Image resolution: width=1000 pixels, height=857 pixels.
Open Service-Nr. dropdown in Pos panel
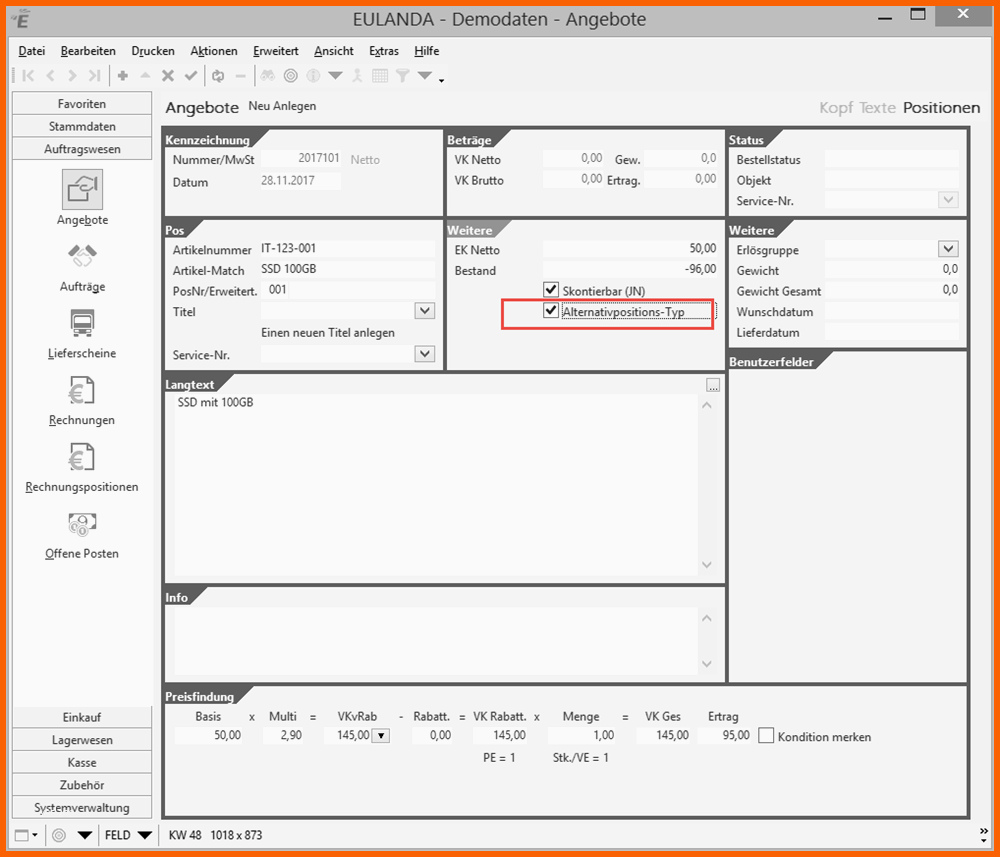pyautogui.click(x=425, y=354)
